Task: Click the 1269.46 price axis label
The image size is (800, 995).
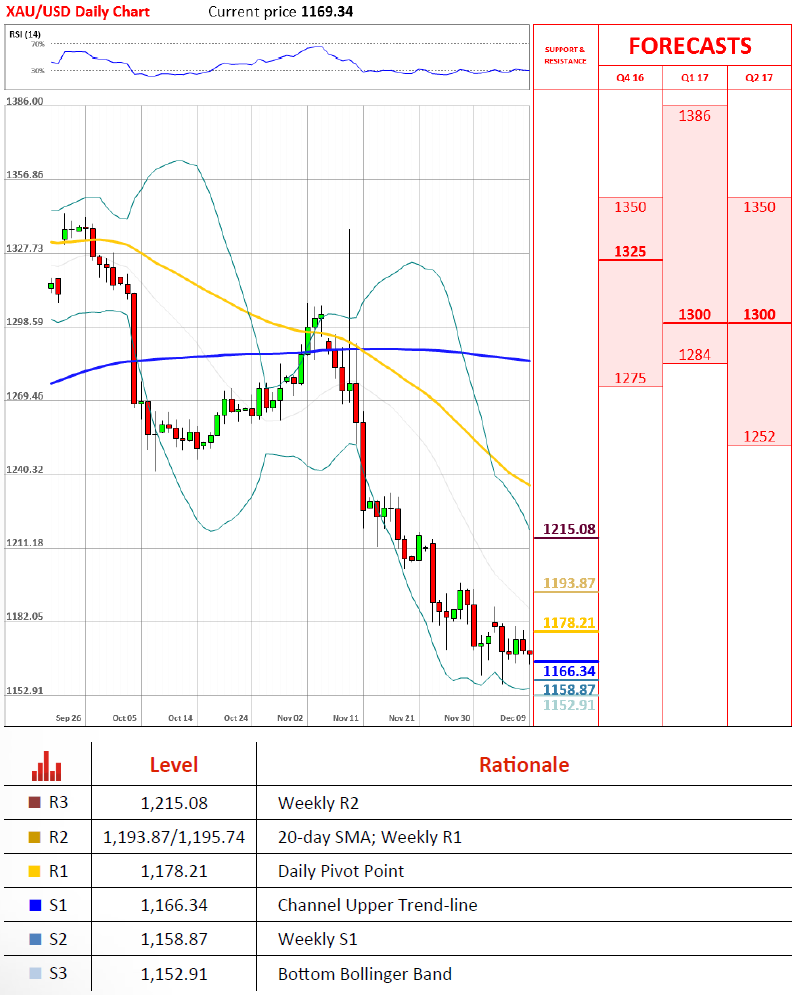Action: click(x=25, y=396)
